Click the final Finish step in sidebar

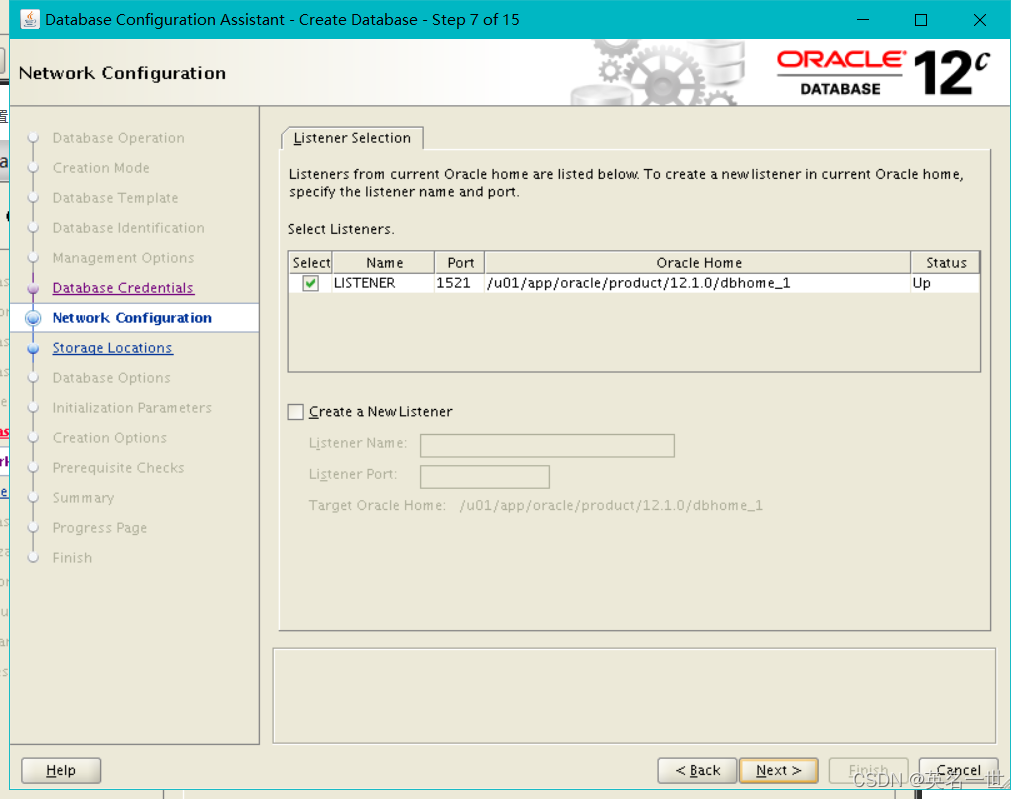coord(72,557)
